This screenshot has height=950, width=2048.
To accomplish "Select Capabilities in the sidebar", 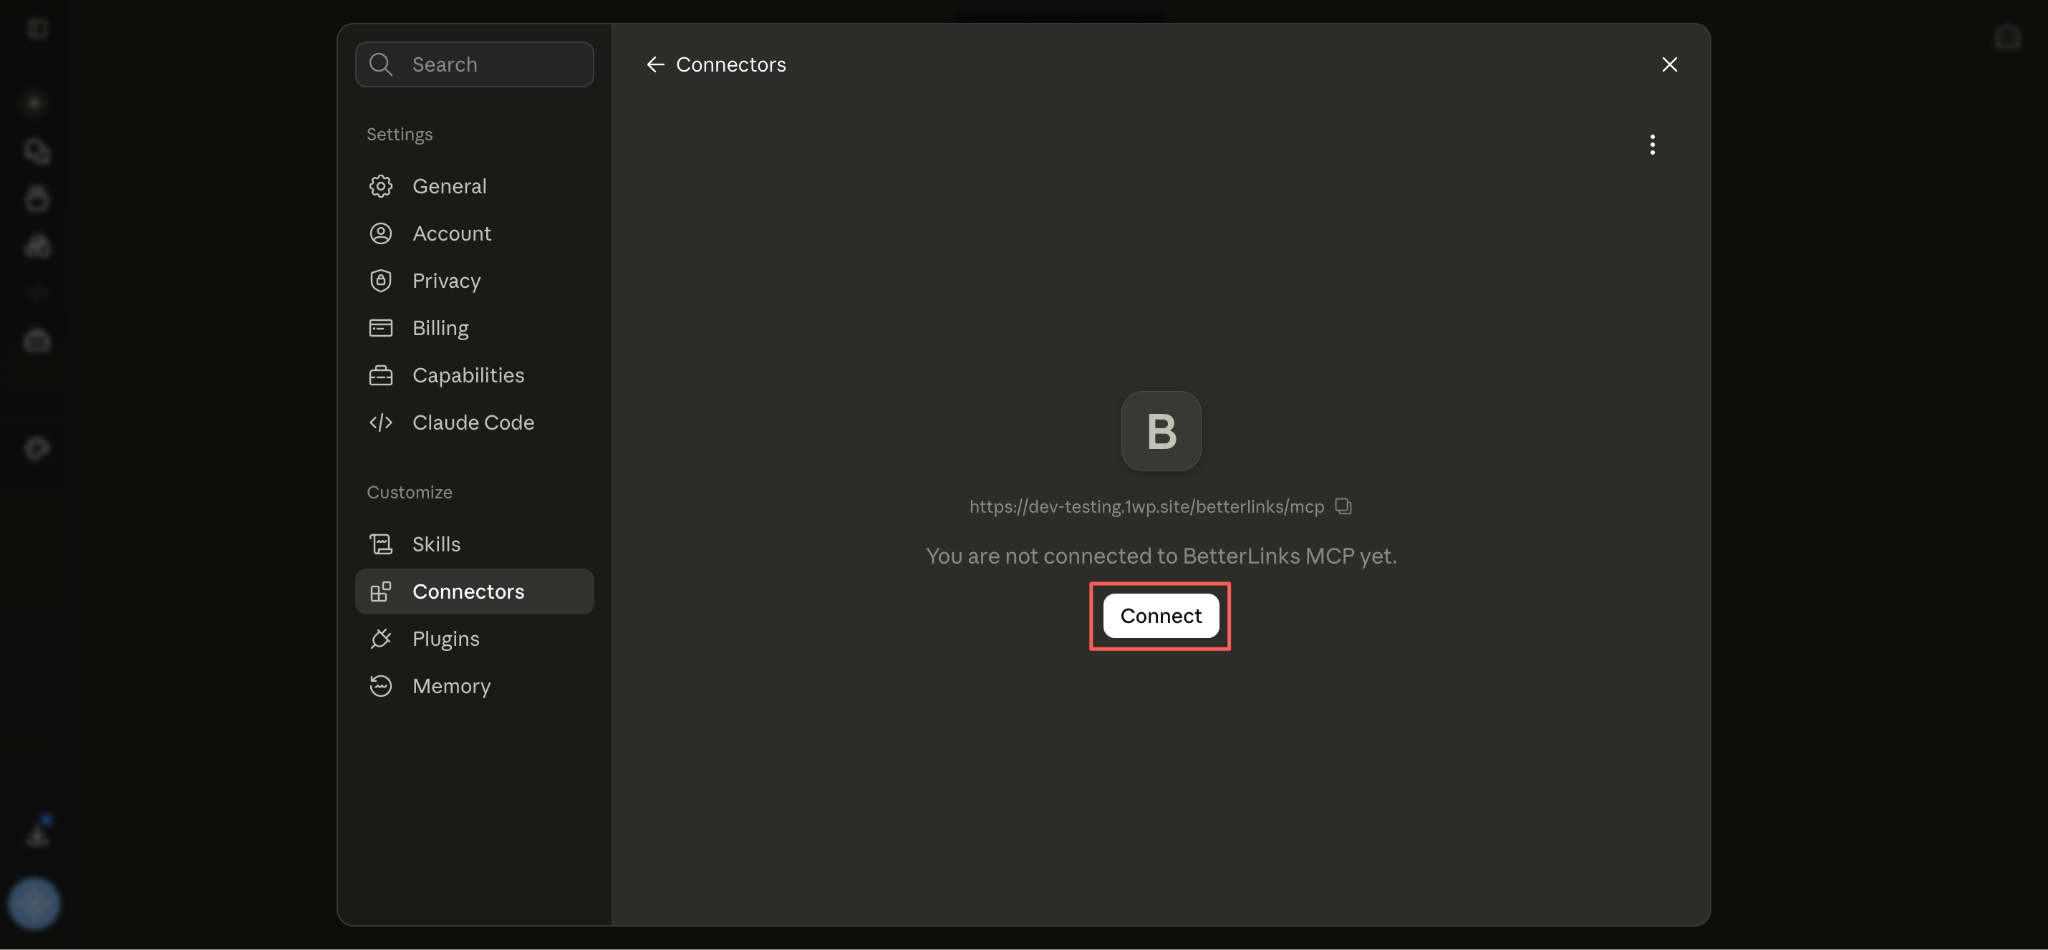I will pos(474,375).
